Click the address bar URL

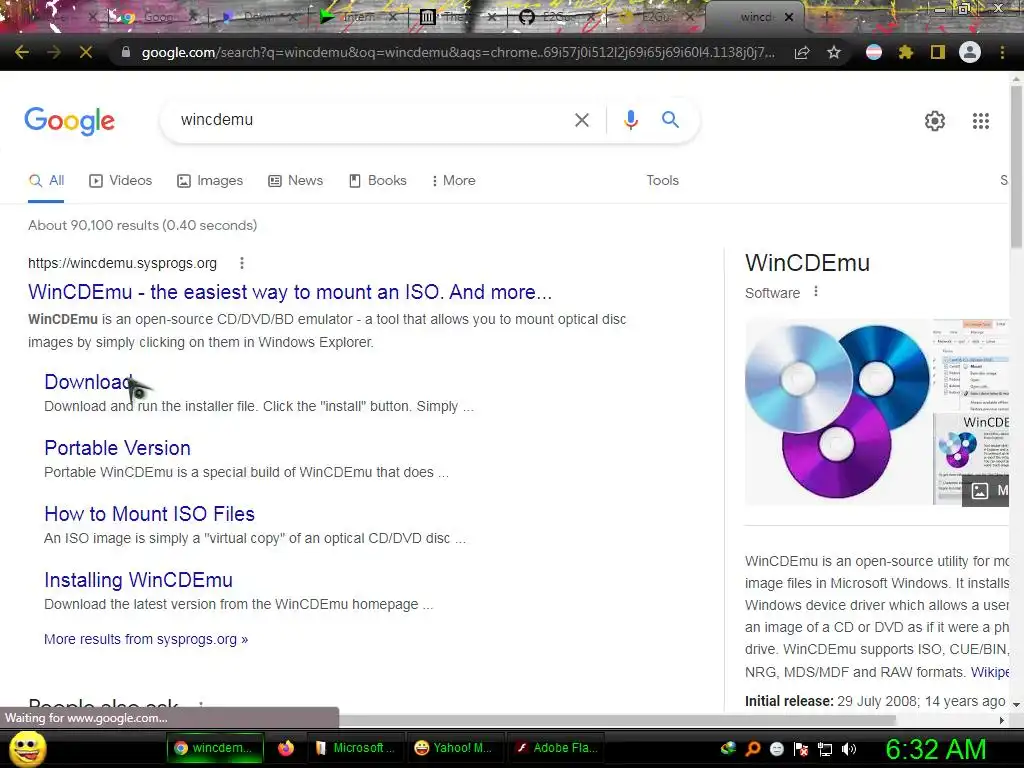[x=458, y=53]
